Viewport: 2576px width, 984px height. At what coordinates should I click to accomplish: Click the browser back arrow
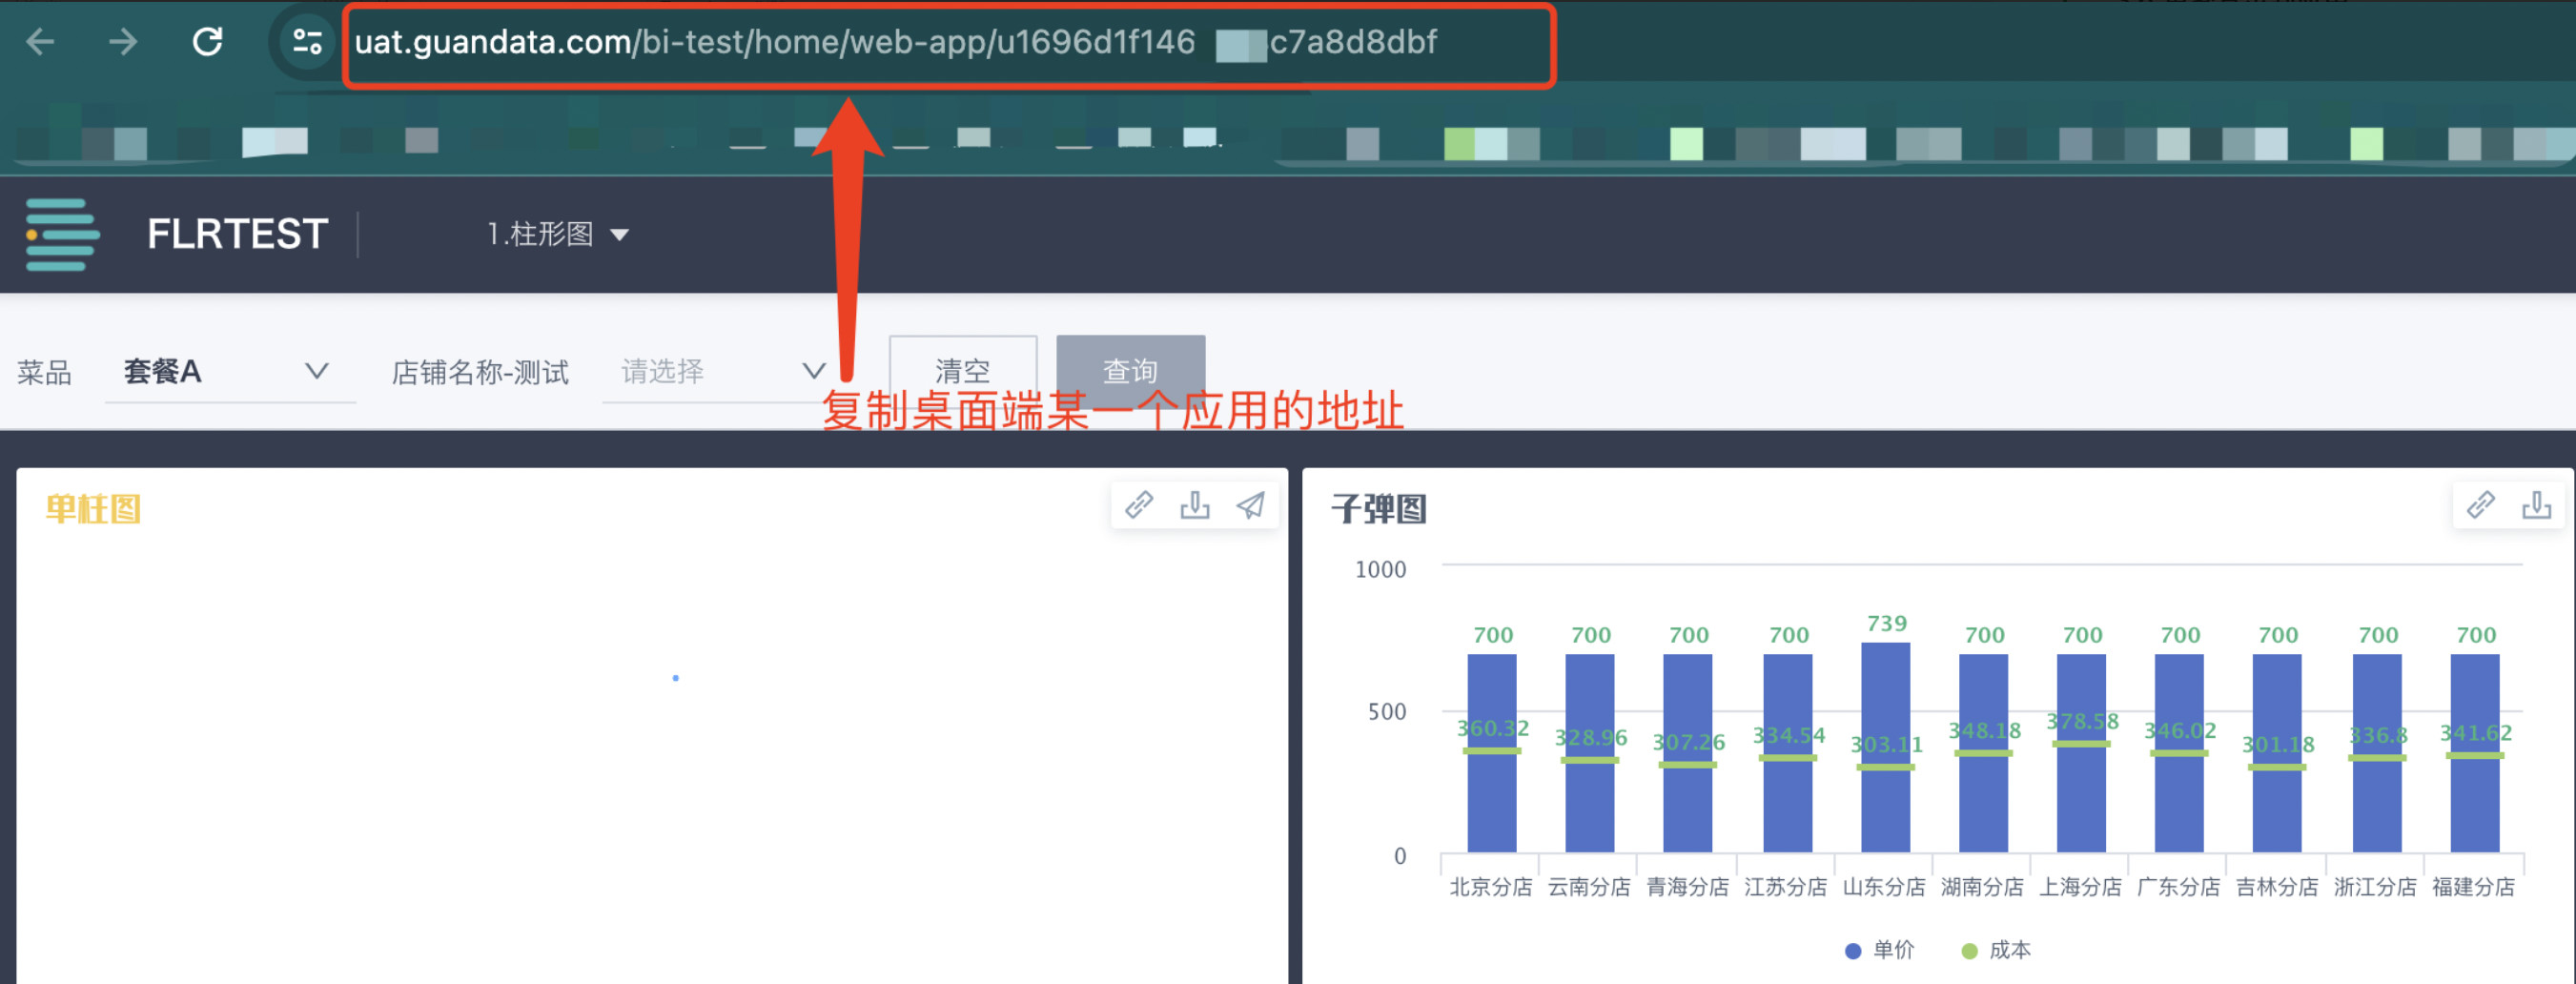click(40, 42)
